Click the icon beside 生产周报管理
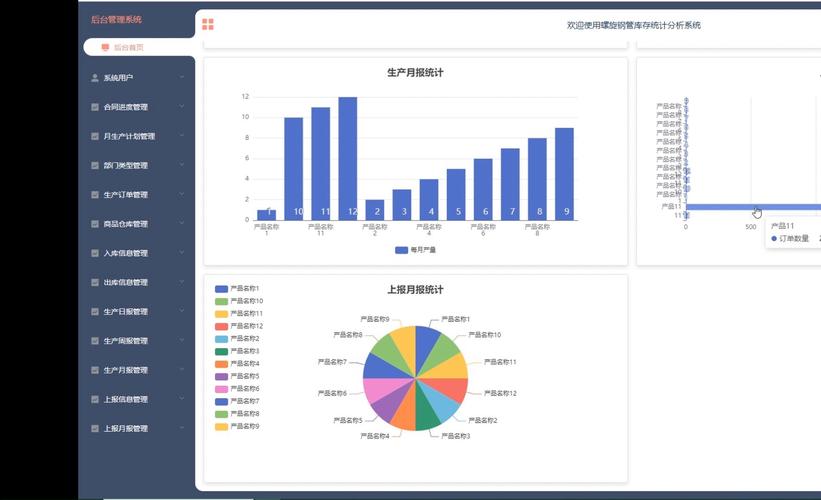Viewport: 821px width, 500px height. coord(95,341)
